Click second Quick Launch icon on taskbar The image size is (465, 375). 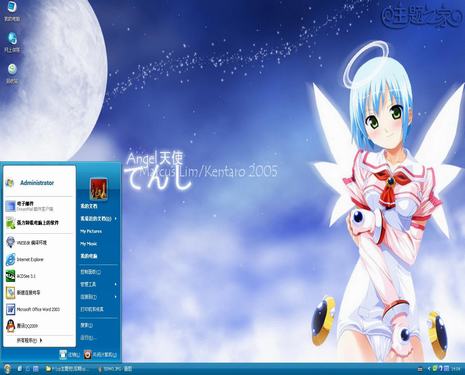tap(28, 369)
